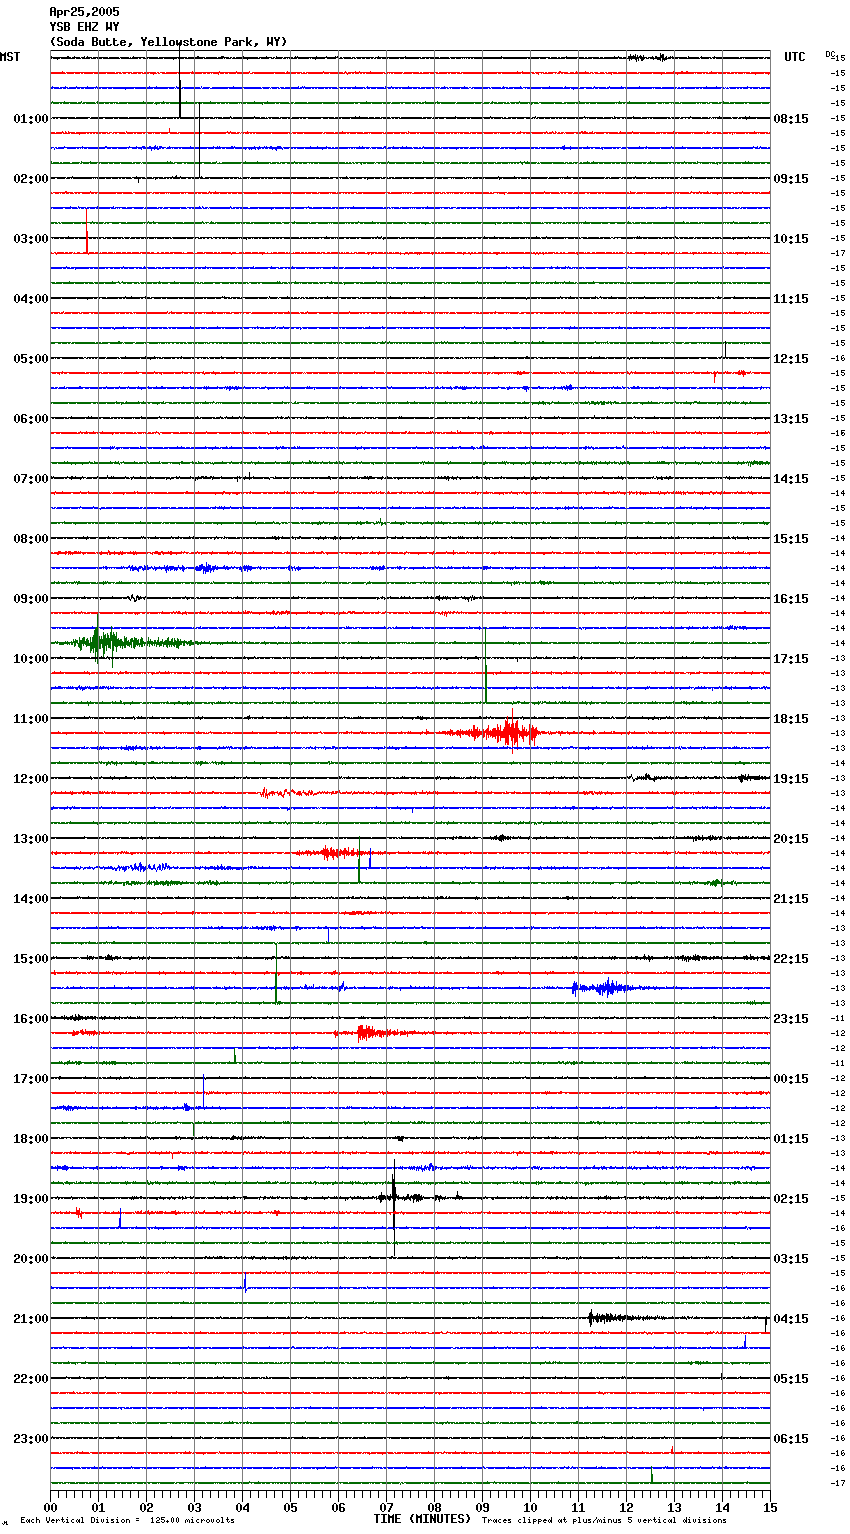Click the 14:15 UTC time label
This screenshot has width=850, height=1534.
[x=791, y=478]
